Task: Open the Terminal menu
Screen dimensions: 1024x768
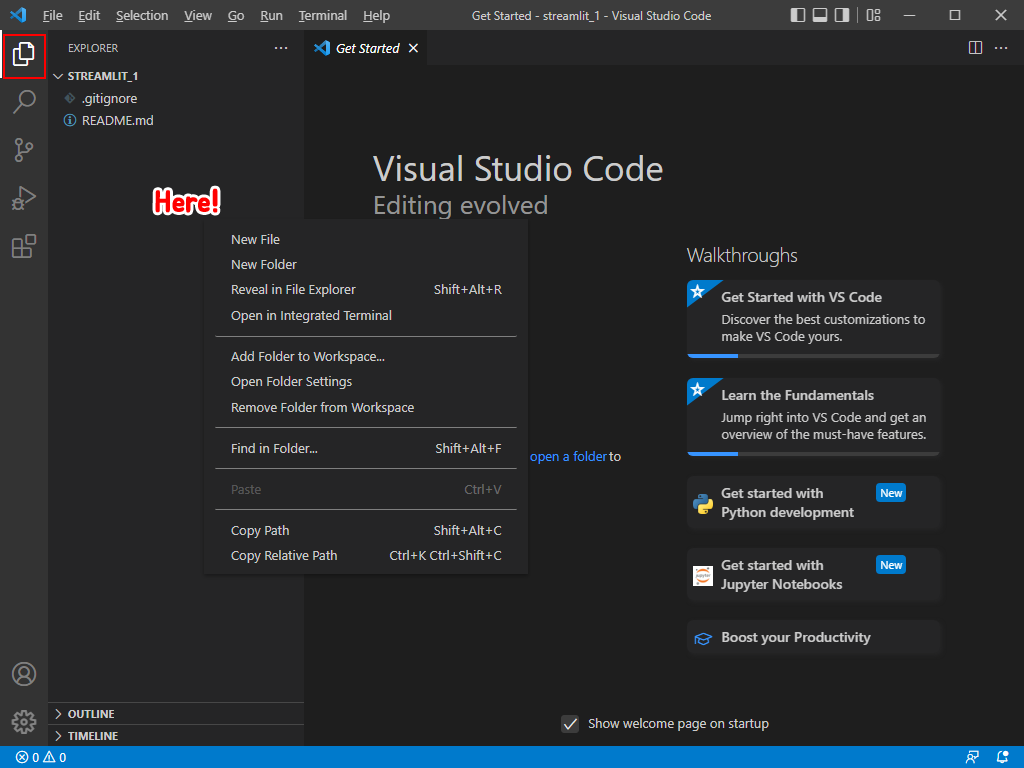Action: point(323,15)
